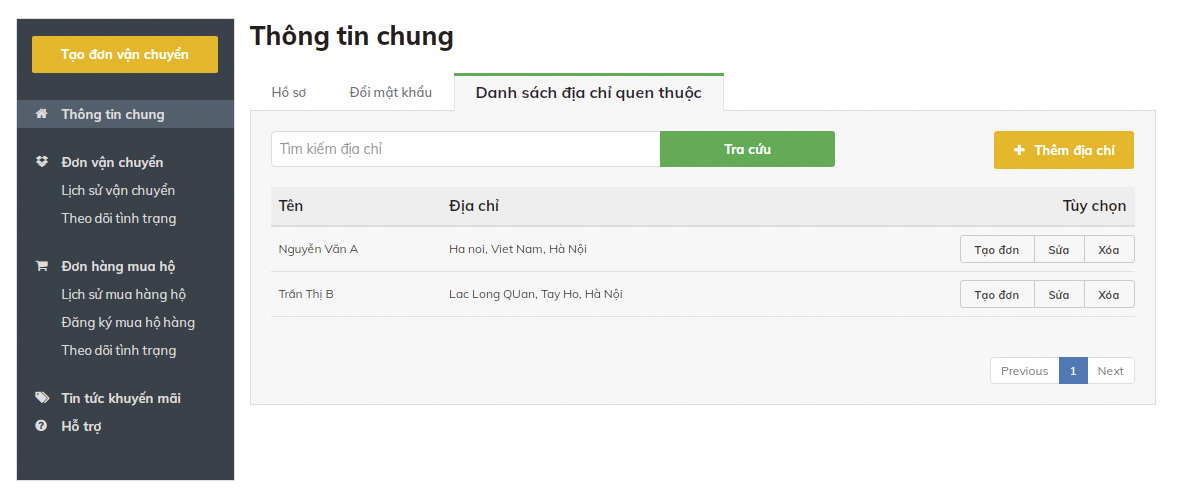Click the question mark icon beside Hỗ trợ
The height and width of the screenshot is (502, 1202).
[41, 426]
